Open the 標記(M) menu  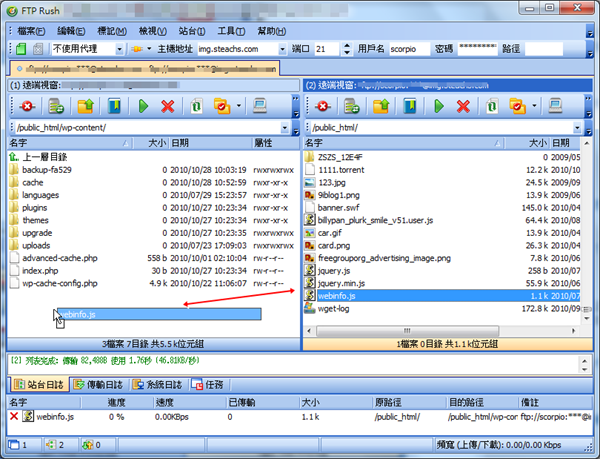tap(112, 31)
